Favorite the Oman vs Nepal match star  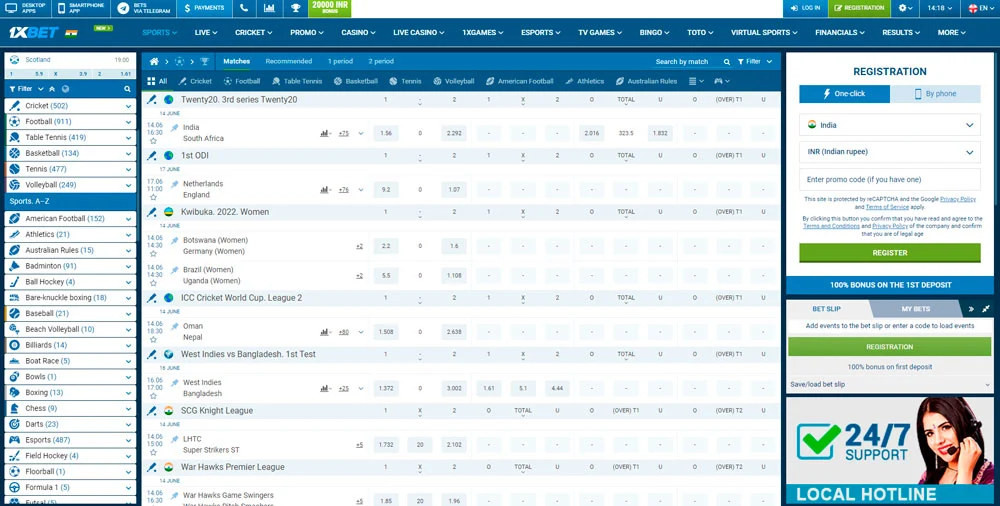tap(153, 339)
